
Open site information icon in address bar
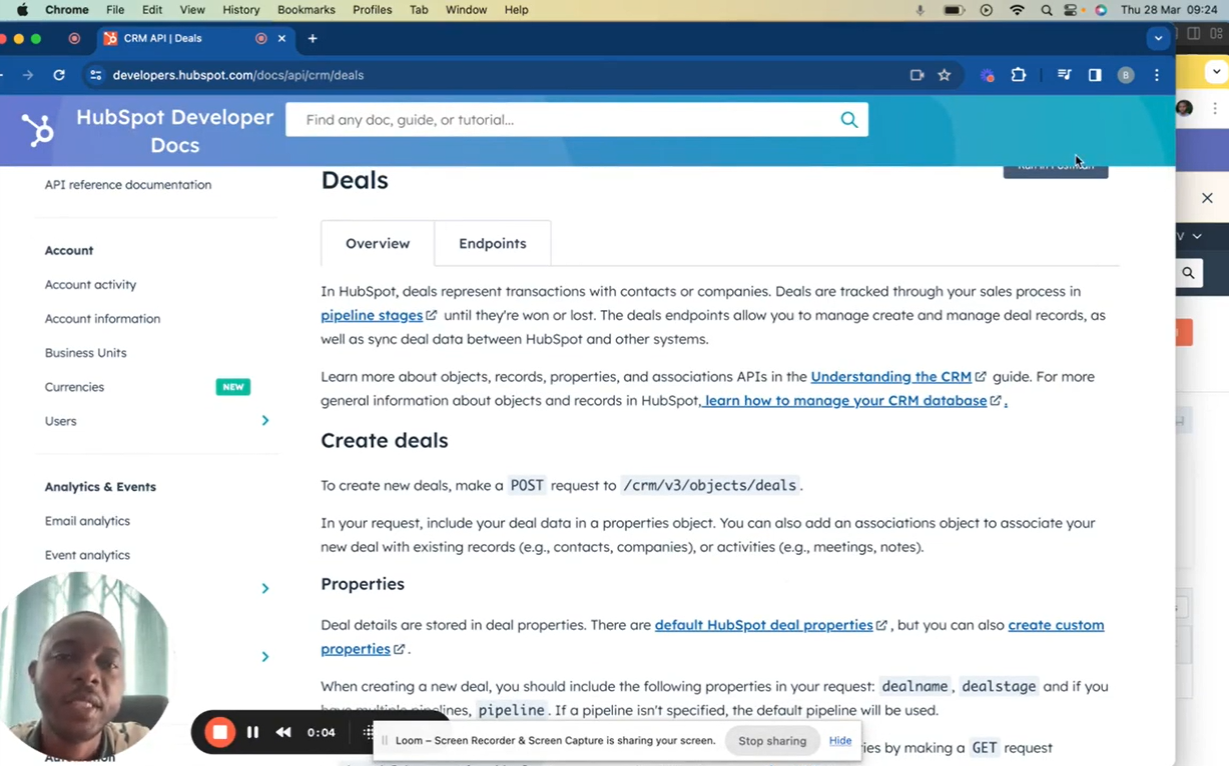(x=96, y=75)
